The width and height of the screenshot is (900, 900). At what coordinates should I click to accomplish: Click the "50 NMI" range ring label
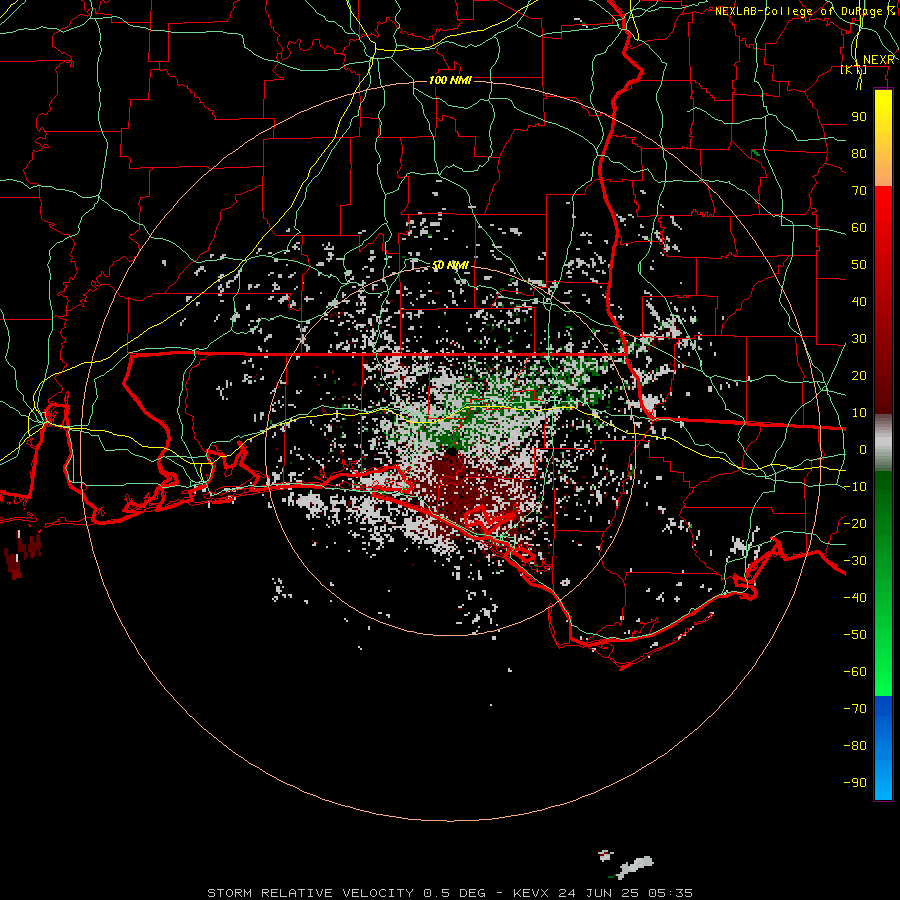[x=451, y=265]
